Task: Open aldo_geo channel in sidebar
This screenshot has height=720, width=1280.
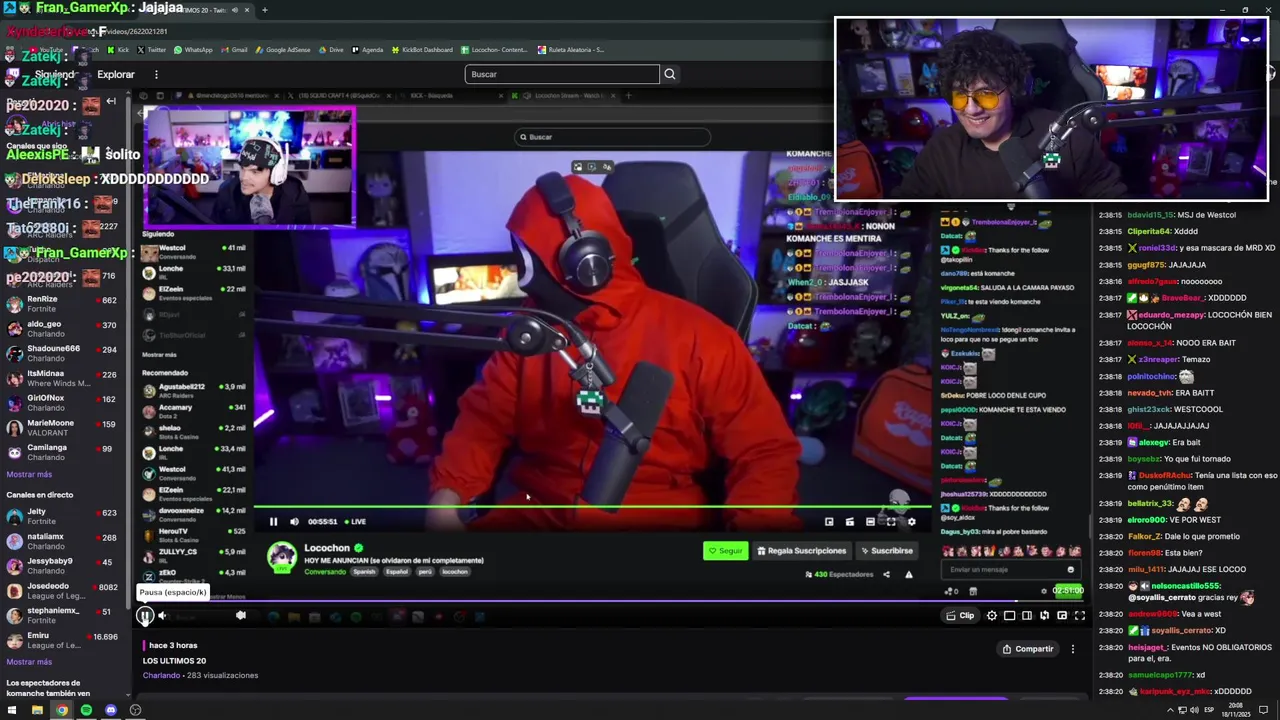Action: coord(62,329)
